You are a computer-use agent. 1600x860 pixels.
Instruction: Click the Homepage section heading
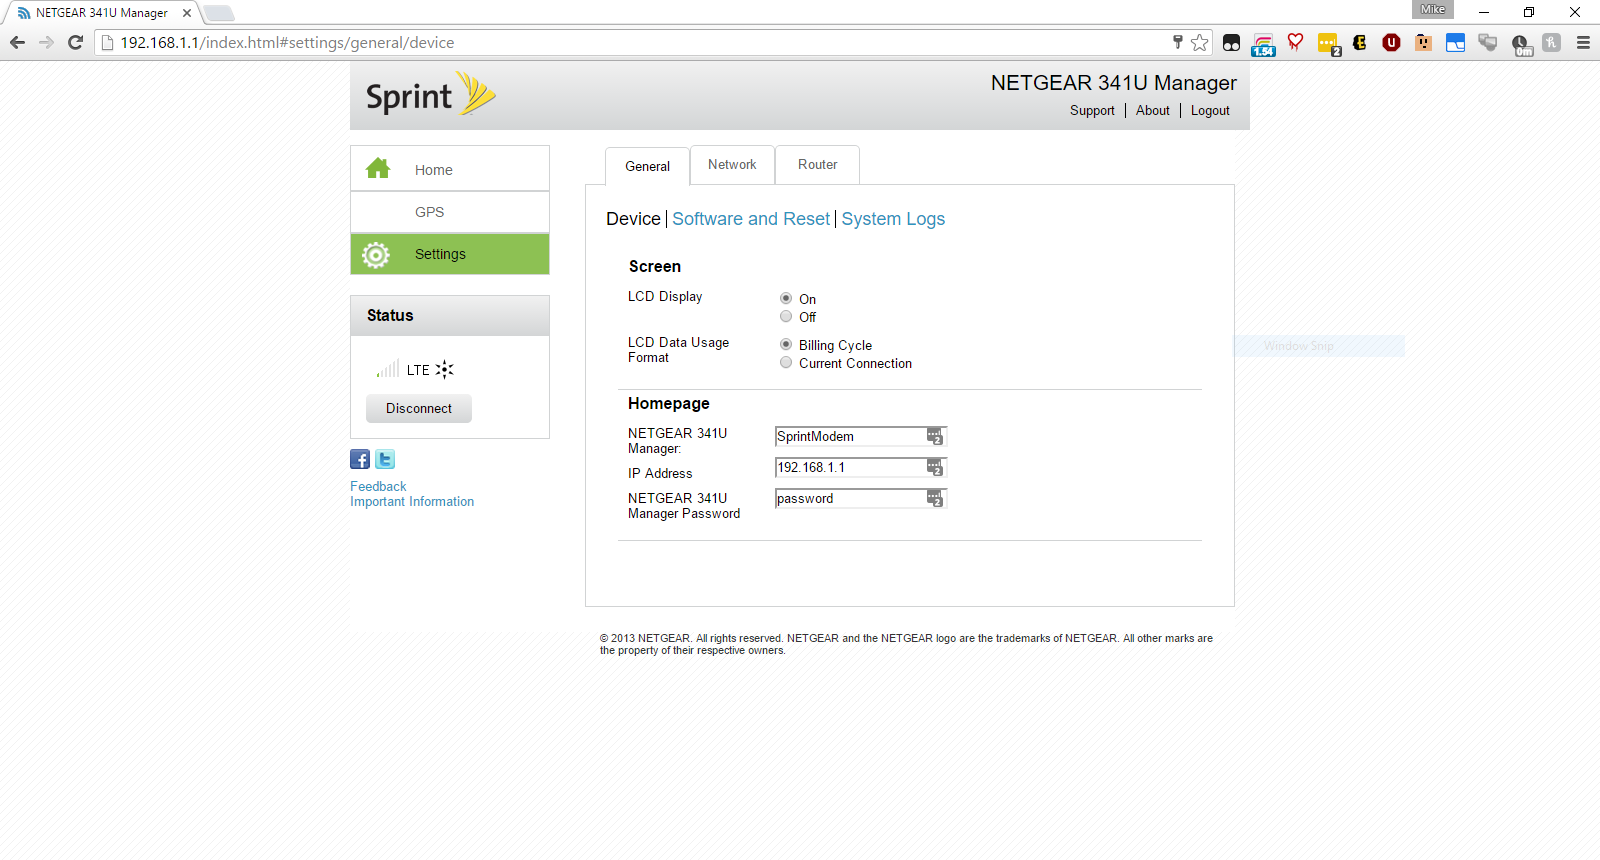(x=669, y=403)
